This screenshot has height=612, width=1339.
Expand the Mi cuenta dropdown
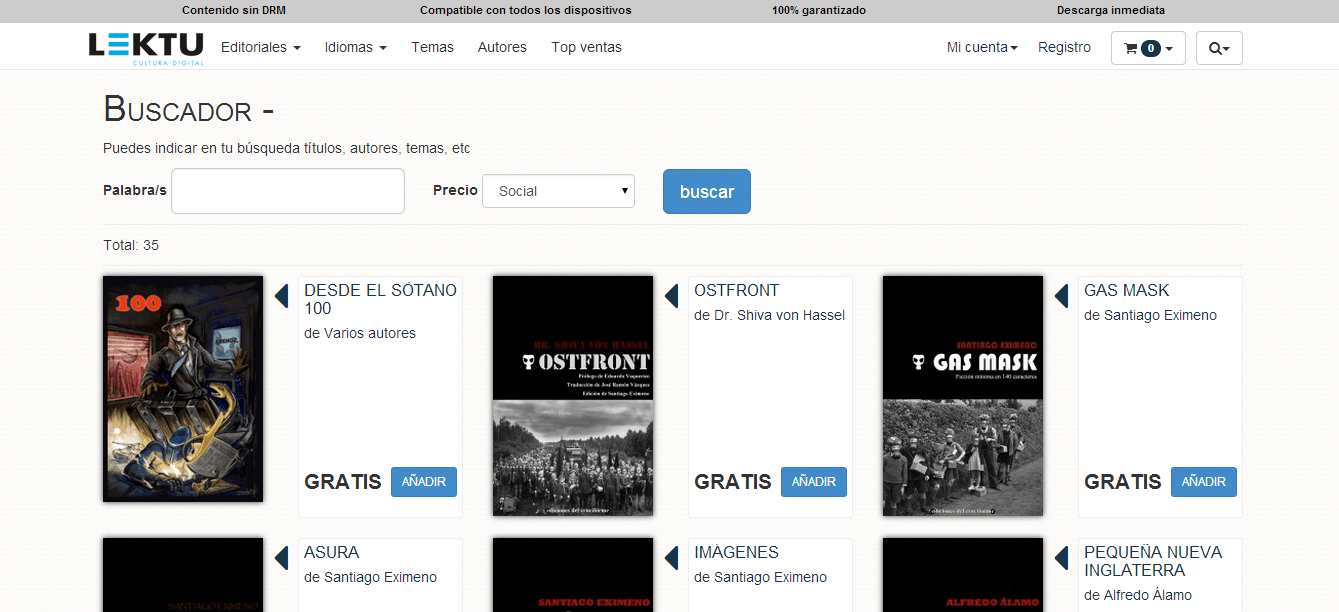982,47
